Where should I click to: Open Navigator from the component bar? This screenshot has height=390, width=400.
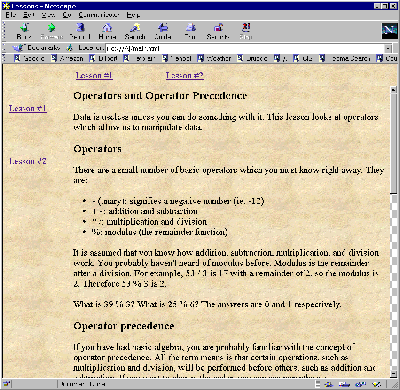(328, 385)
